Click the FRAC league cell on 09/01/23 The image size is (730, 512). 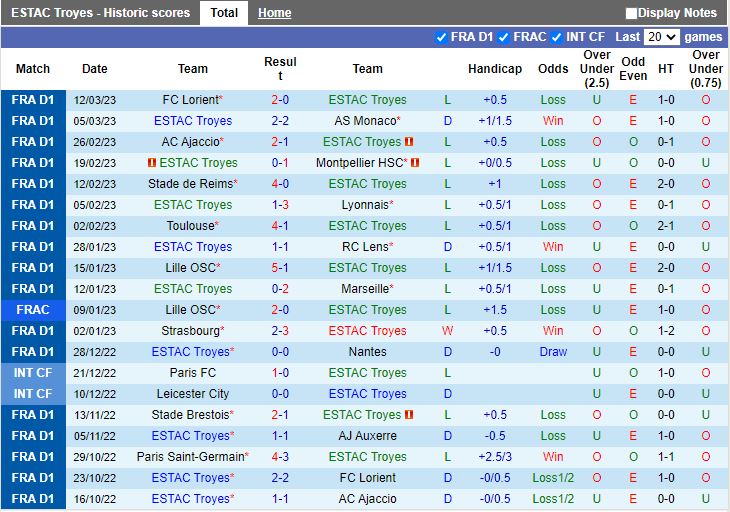[x=33, y=310]
